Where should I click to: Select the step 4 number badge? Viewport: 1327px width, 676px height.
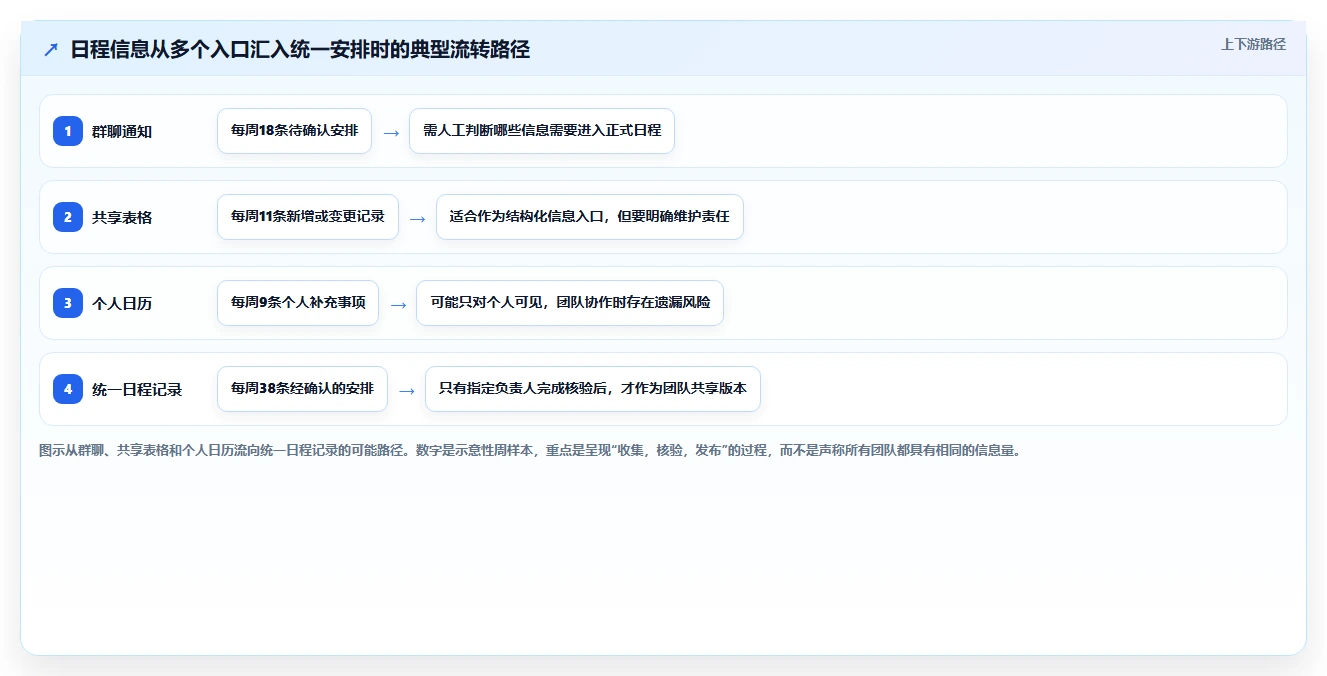(x=68, y=389)
